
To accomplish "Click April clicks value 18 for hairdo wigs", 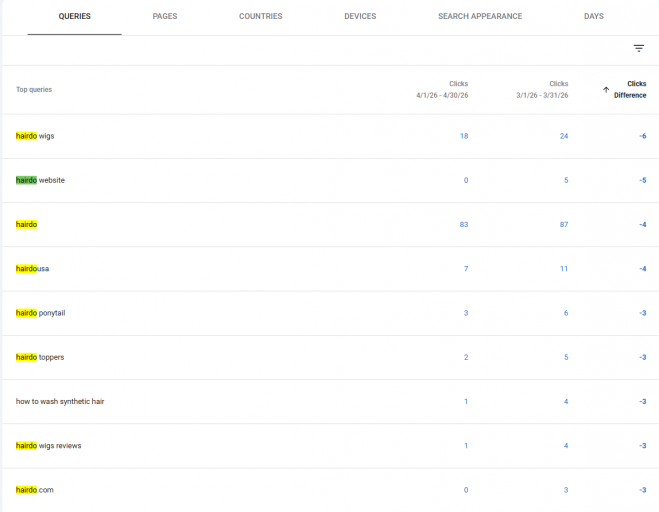I will pos(464,136).
